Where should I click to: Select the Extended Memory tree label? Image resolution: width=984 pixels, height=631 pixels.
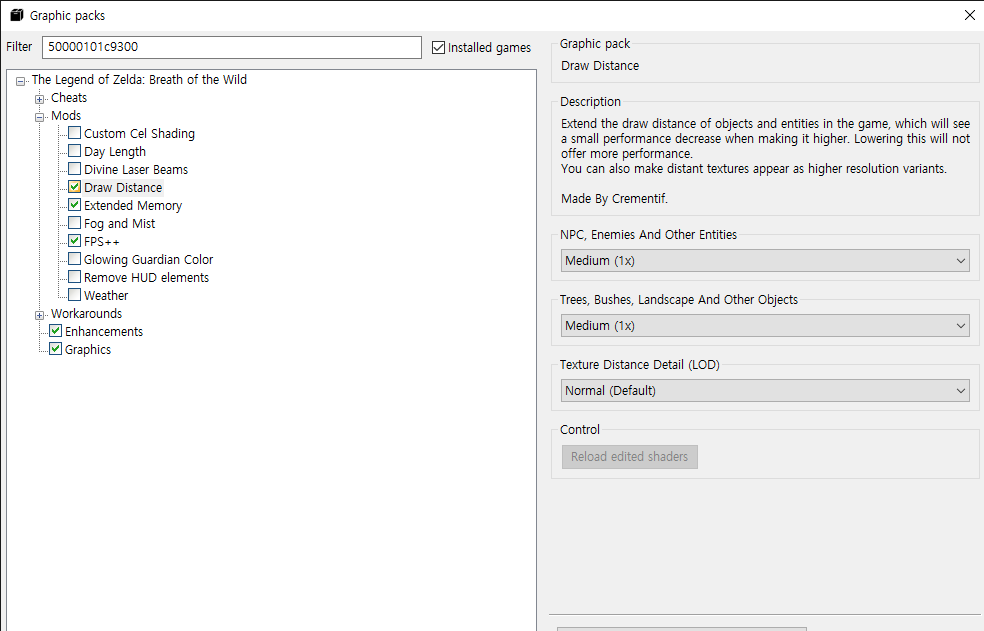tap(133, 206)
